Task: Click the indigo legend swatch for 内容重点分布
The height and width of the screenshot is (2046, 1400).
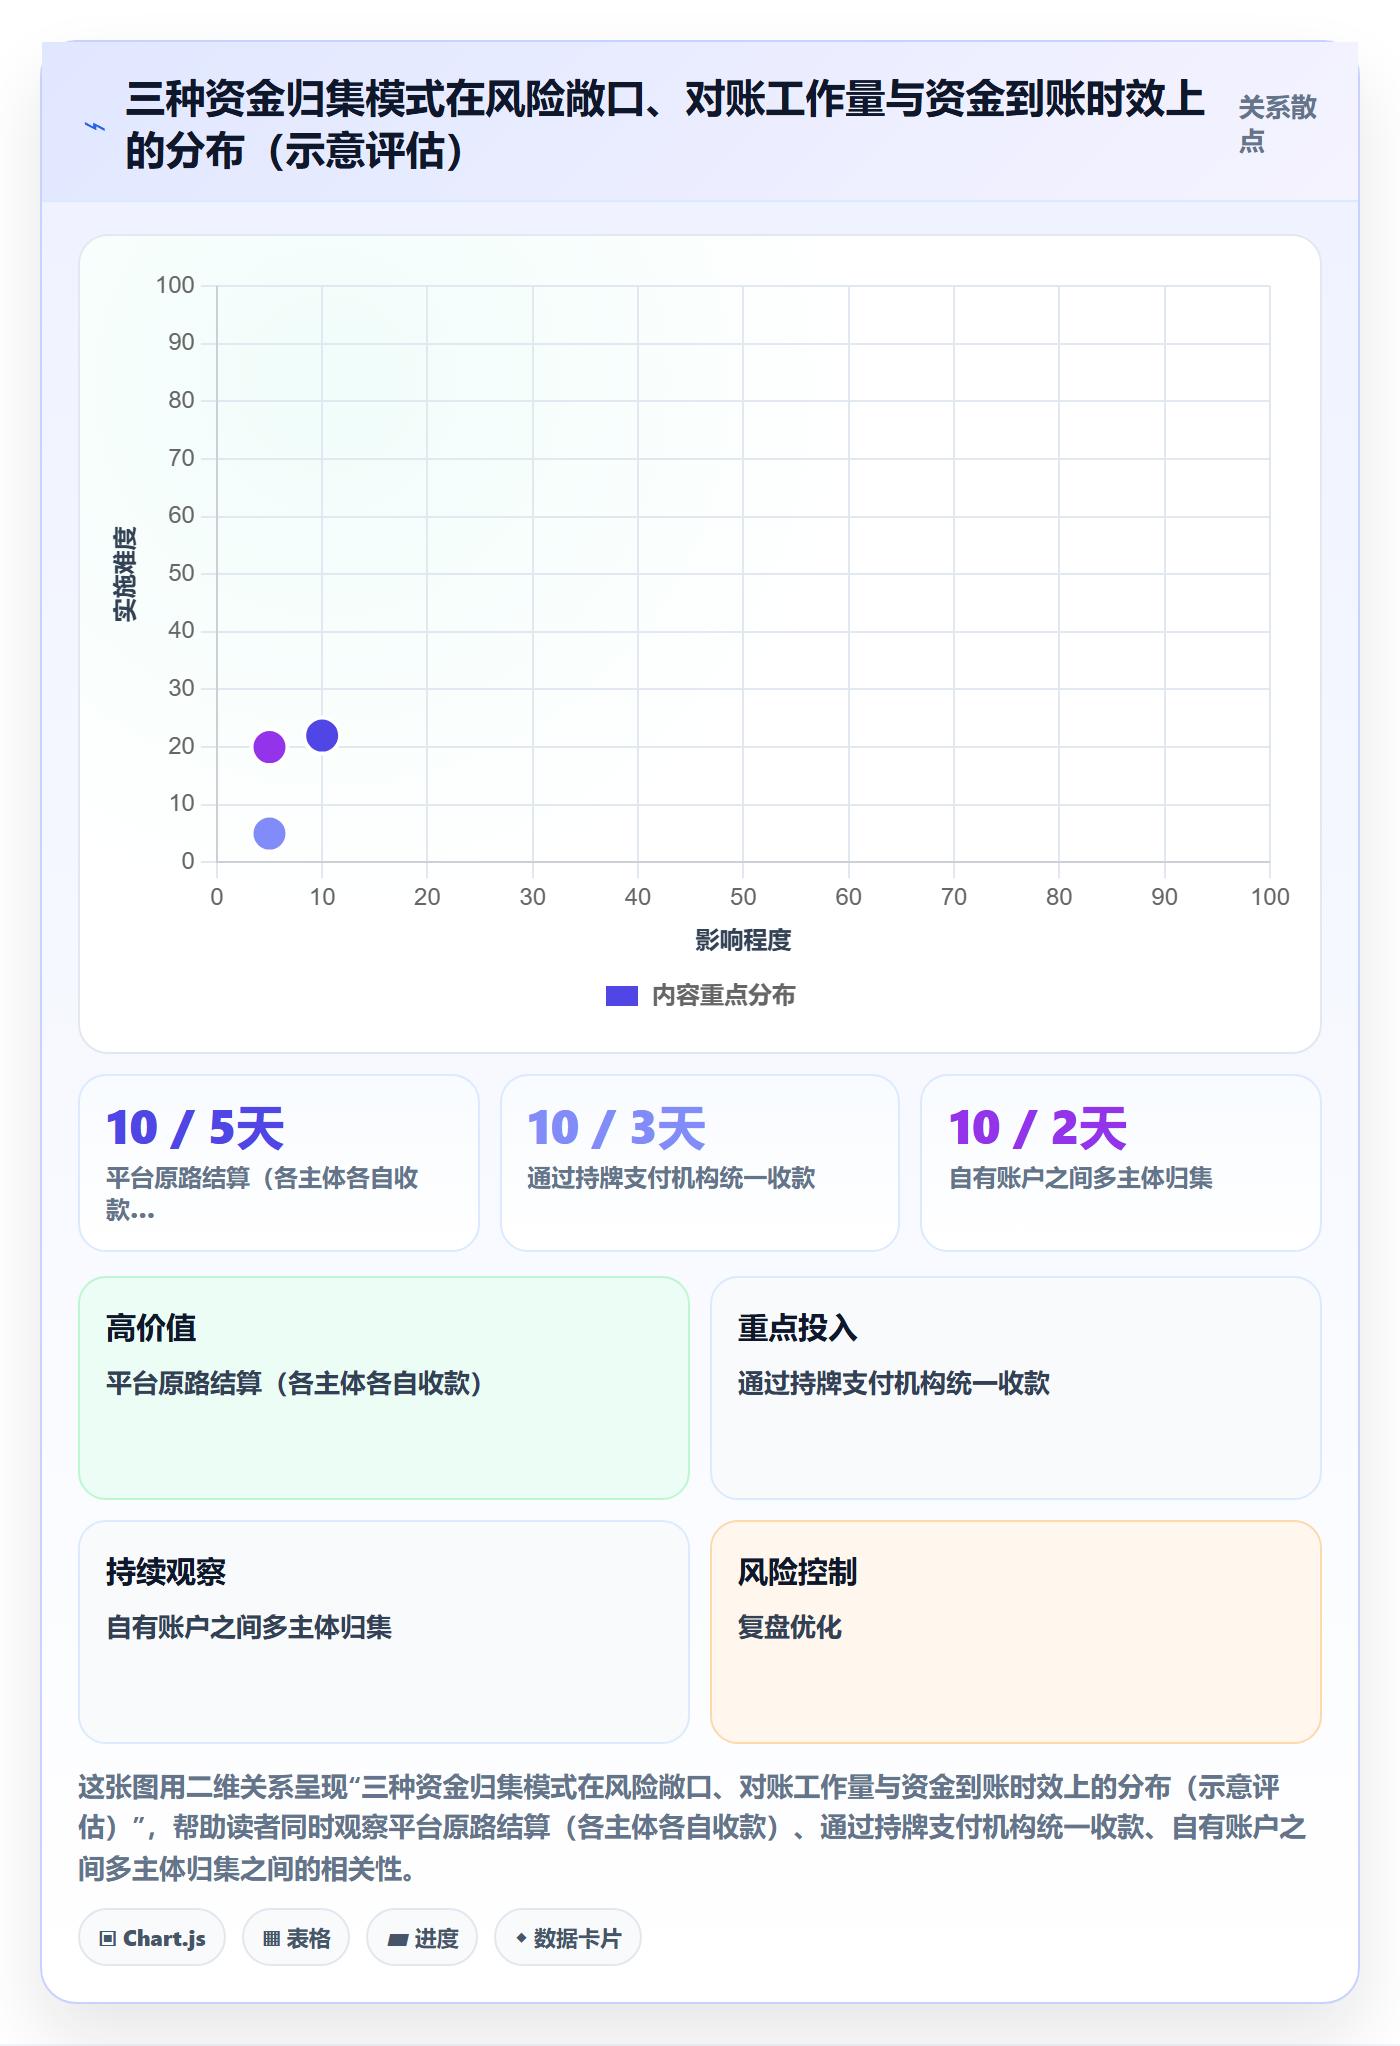Action: click(622, 996)
